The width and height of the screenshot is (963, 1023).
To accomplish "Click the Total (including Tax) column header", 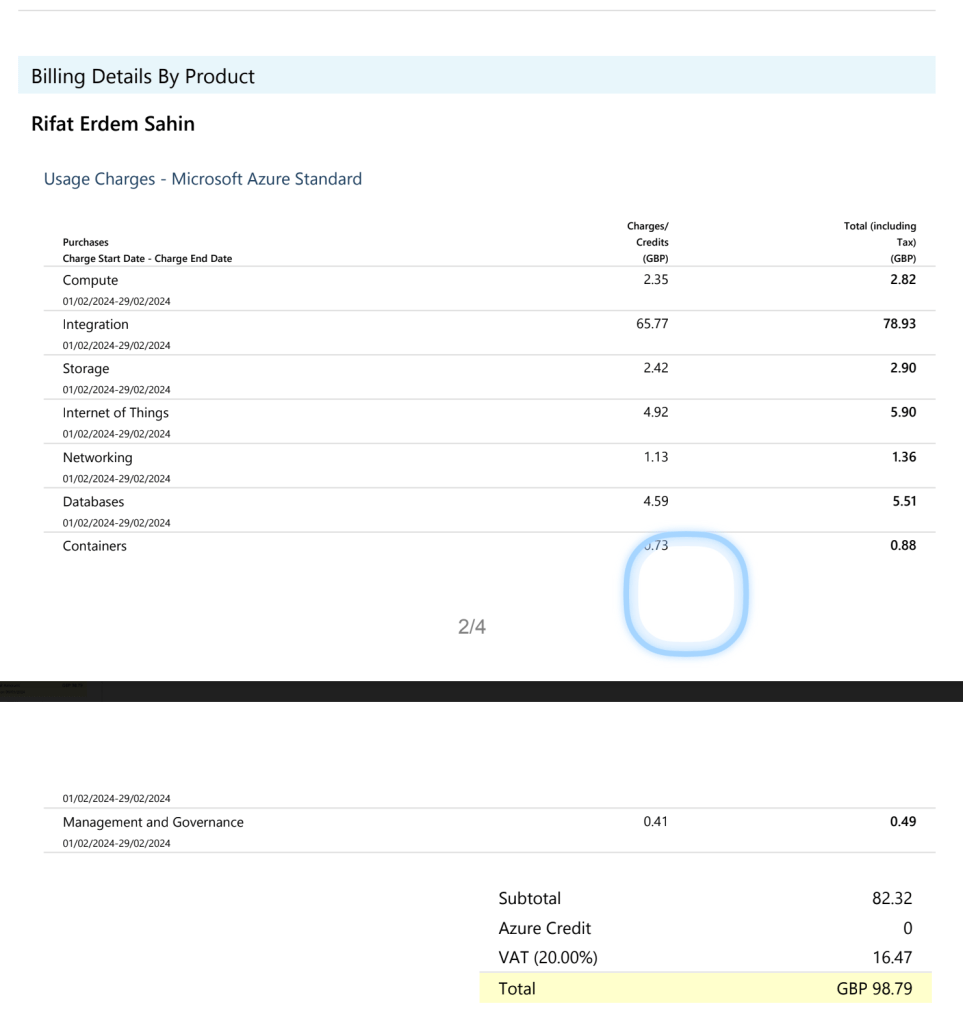I will point(879,242).
